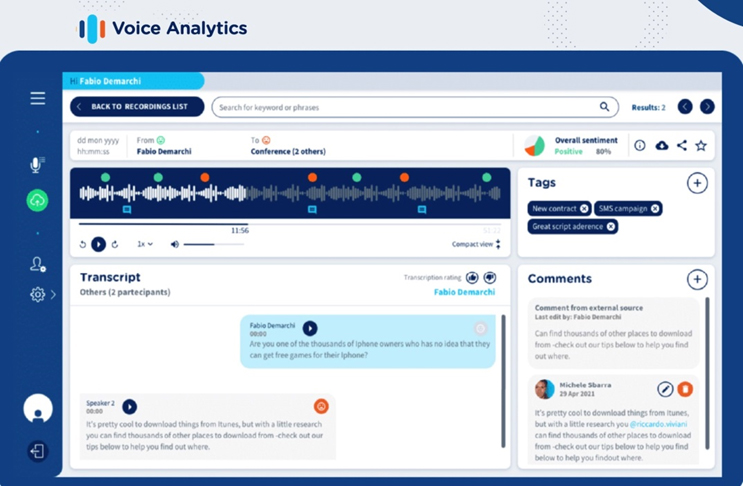Share the recording
The width and height of the screenshot is (743, 486).
pos(682,145)
